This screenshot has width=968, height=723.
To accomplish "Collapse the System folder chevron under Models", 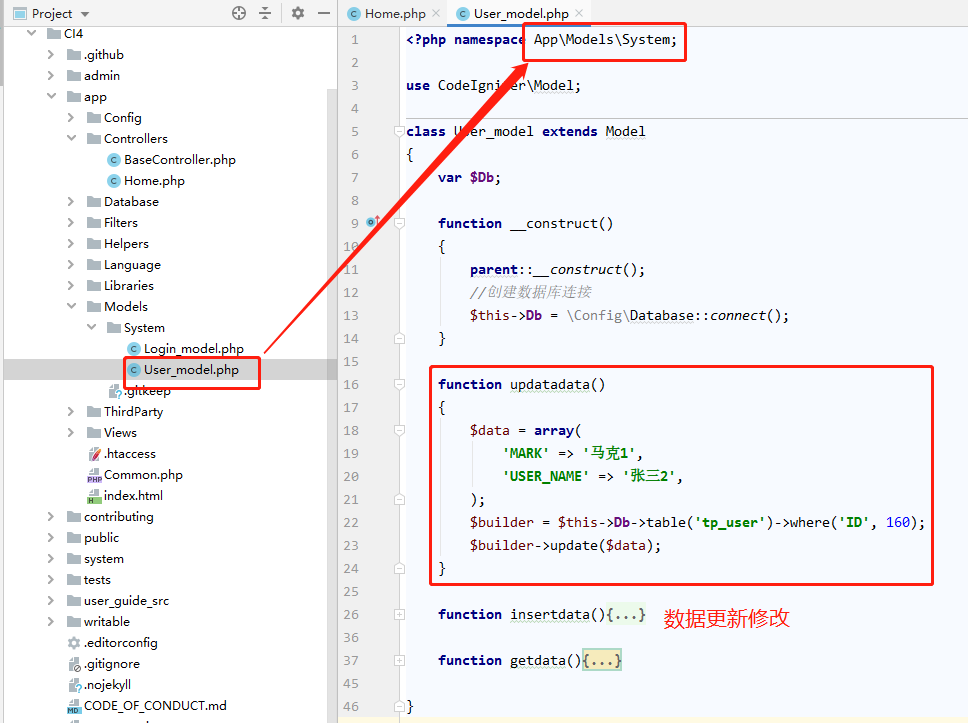I will pyautogui.click(x=91, y=327).
